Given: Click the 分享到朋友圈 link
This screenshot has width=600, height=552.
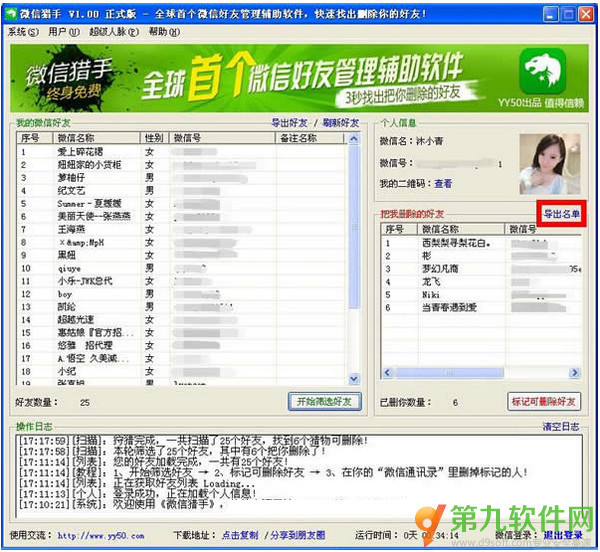Looking at the screenshot, I should (x=298, y=535).
